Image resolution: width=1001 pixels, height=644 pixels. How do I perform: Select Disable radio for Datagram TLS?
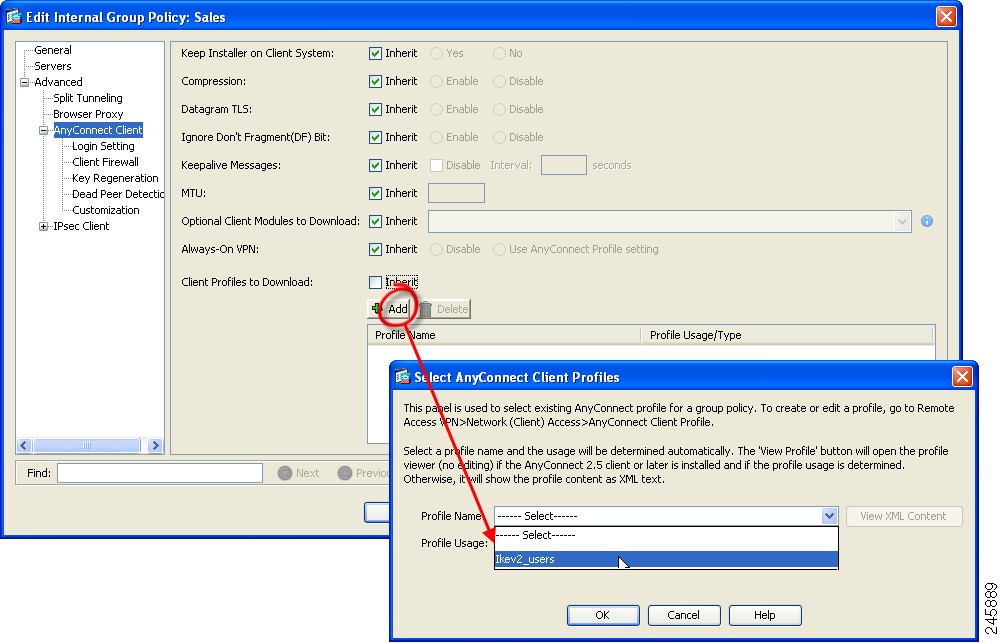499,110
